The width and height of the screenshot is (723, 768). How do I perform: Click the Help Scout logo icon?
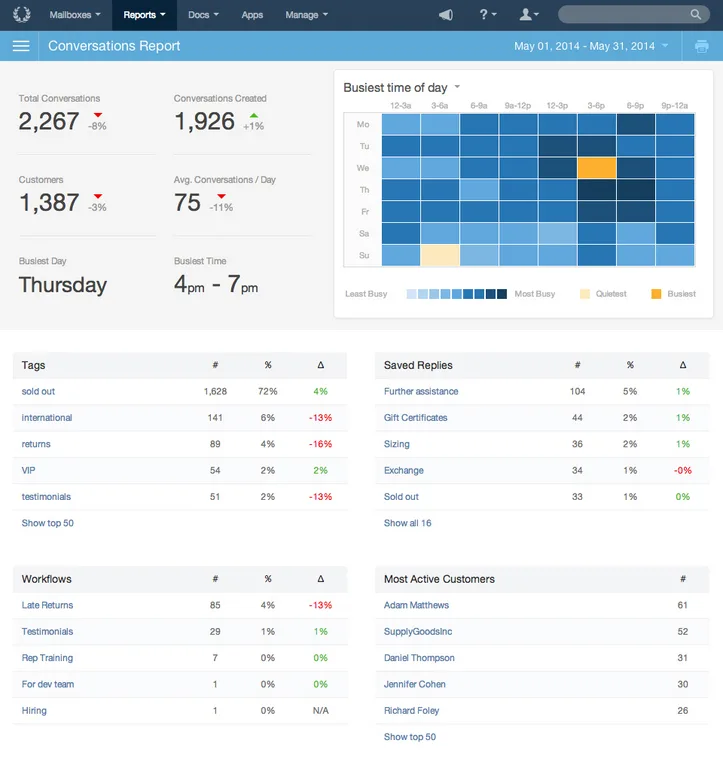[x=21, y=14]
